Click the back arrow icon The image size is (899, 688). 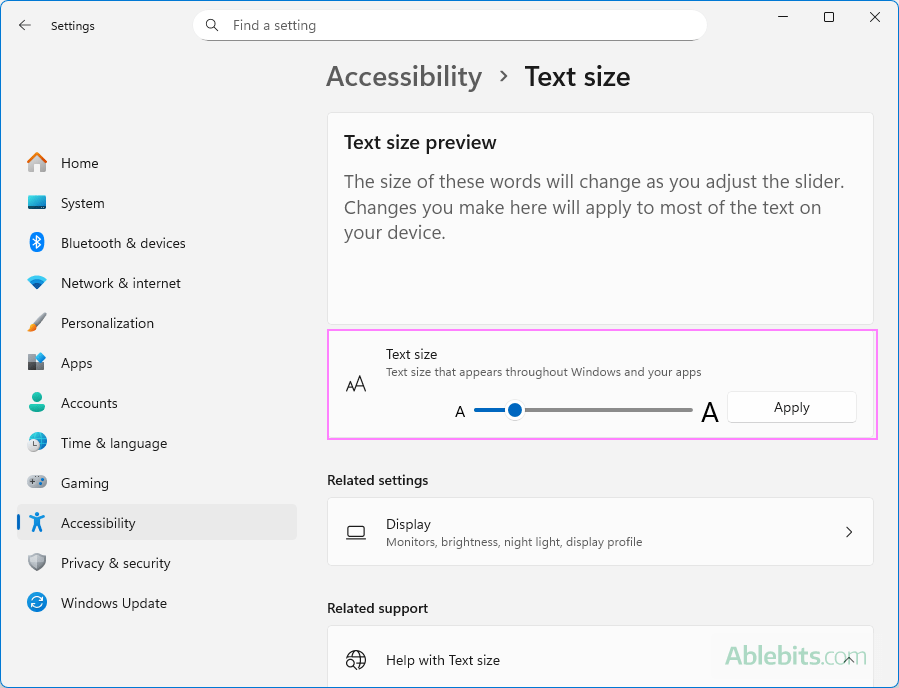[x=25, y=25]
